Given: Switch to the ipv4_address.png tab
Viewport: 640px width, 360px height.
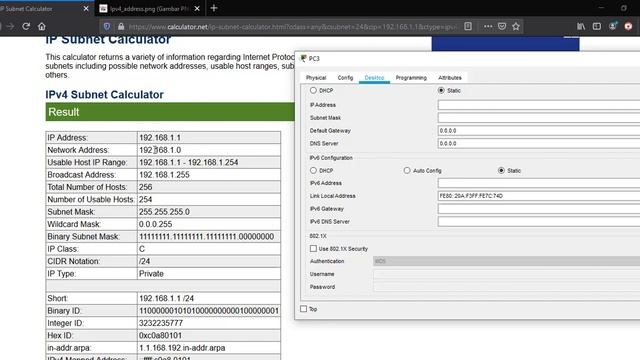Looking at the screenshot, I should coord(149,9).
